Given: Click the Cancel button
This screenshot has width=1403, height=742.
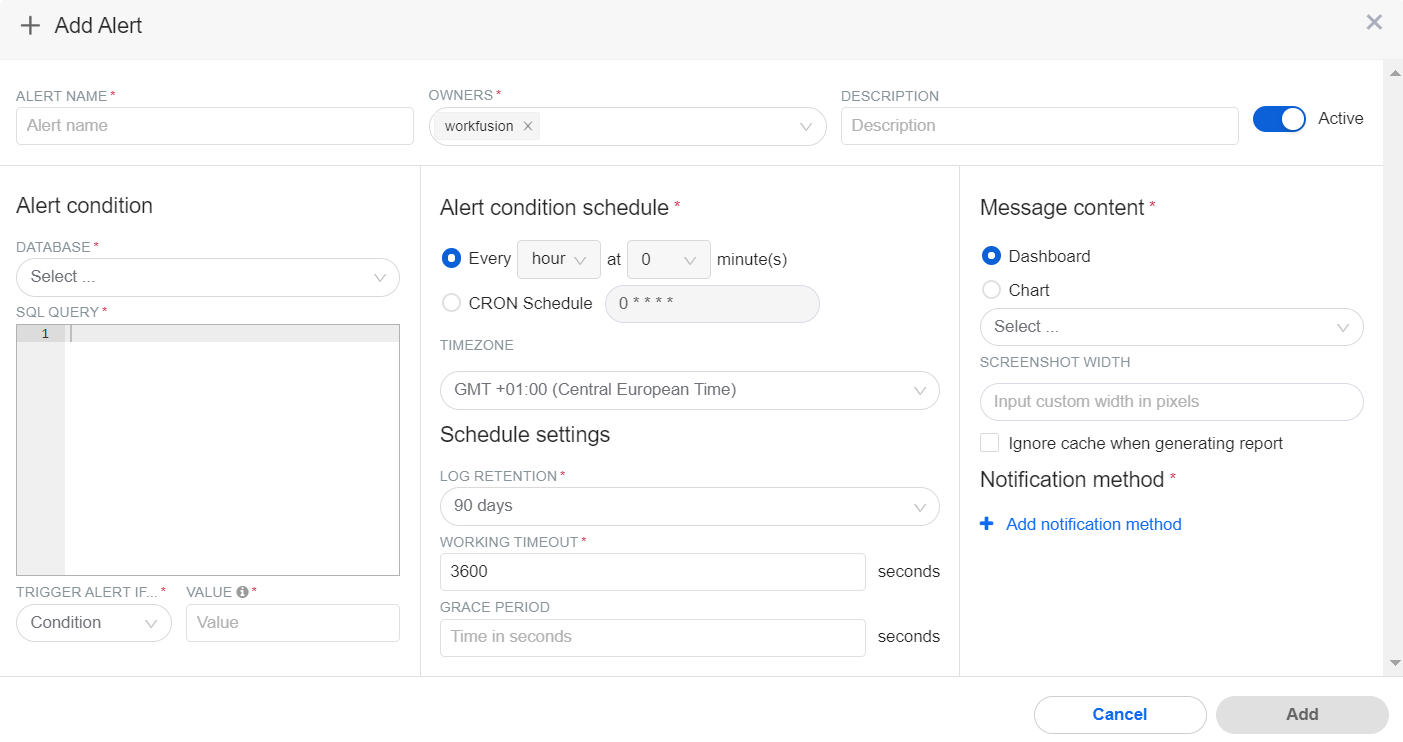Looking at the screenshot, I should pos(1120,715).
